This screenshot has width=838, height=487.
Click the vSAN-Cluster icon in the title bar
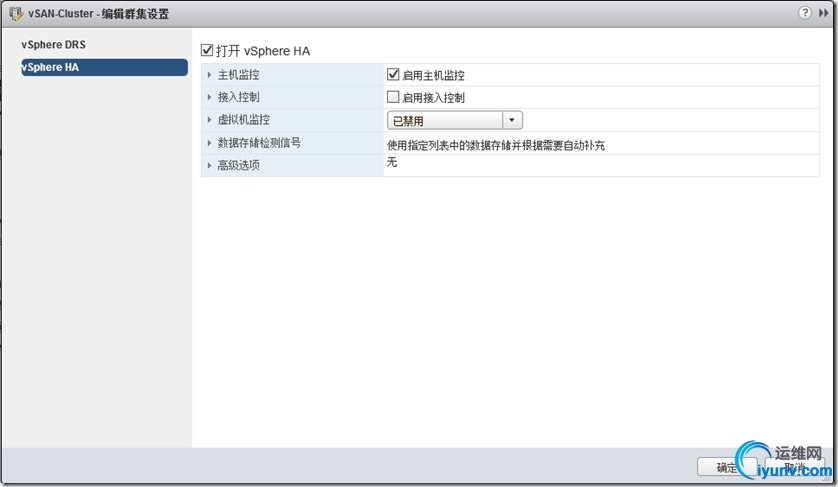16,13
